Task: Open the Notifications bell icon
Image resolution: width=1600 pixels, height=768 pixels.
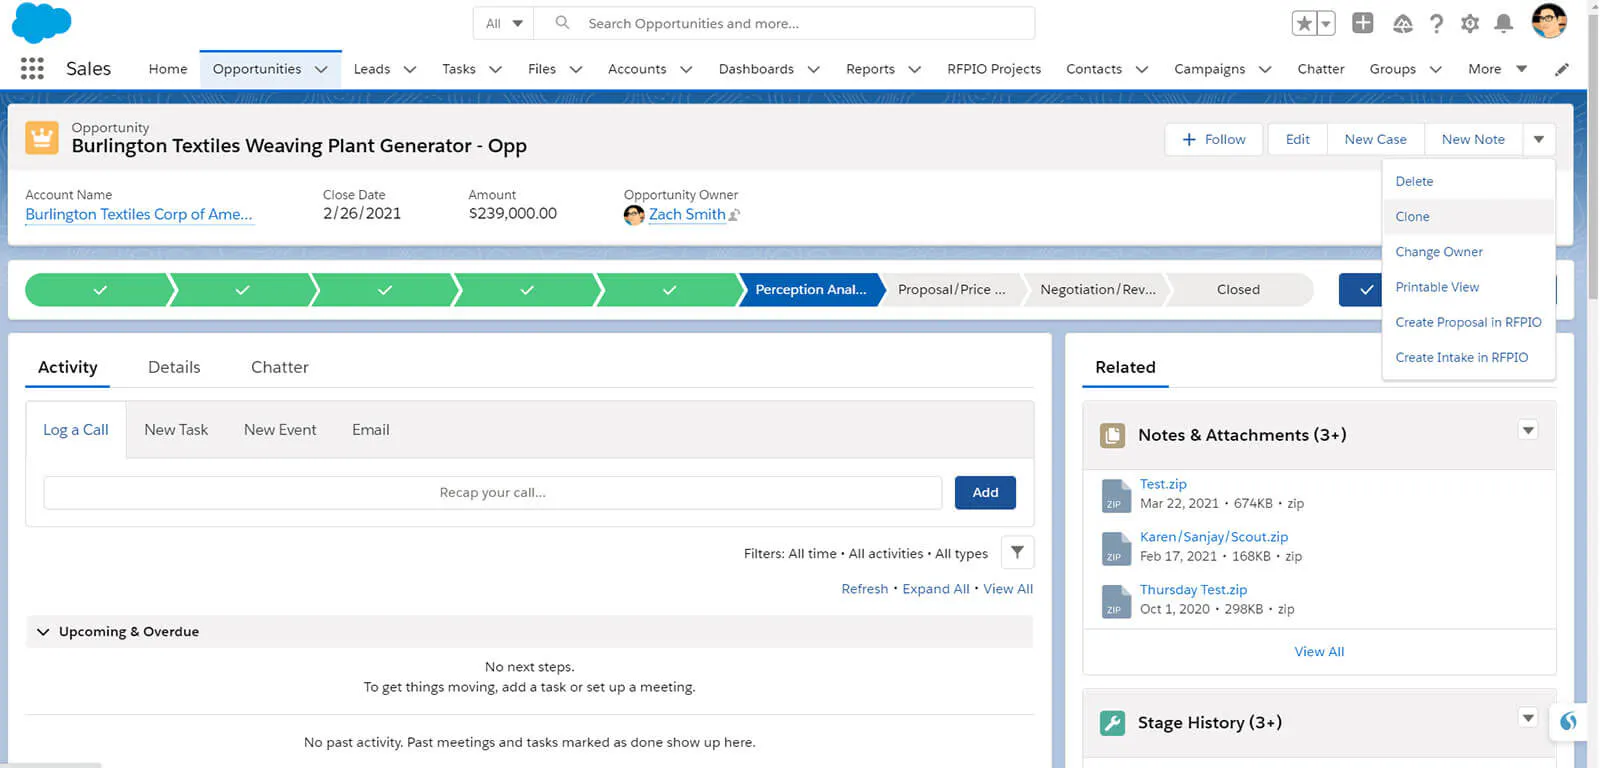Action: click(1503, 23)
